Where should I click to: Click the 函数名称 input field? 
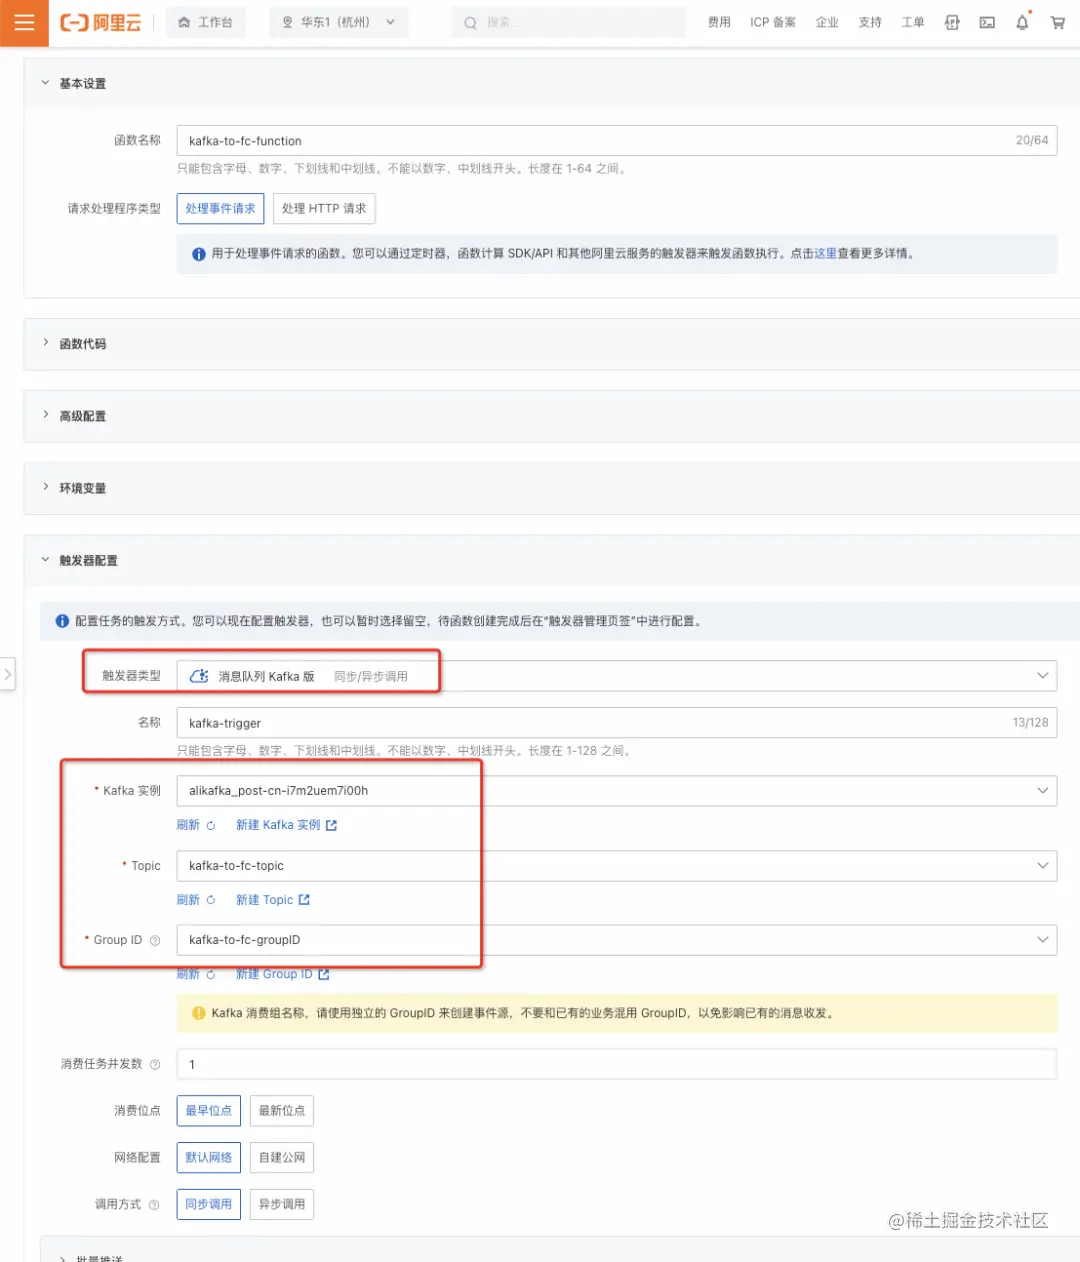(x=616, y=141)
